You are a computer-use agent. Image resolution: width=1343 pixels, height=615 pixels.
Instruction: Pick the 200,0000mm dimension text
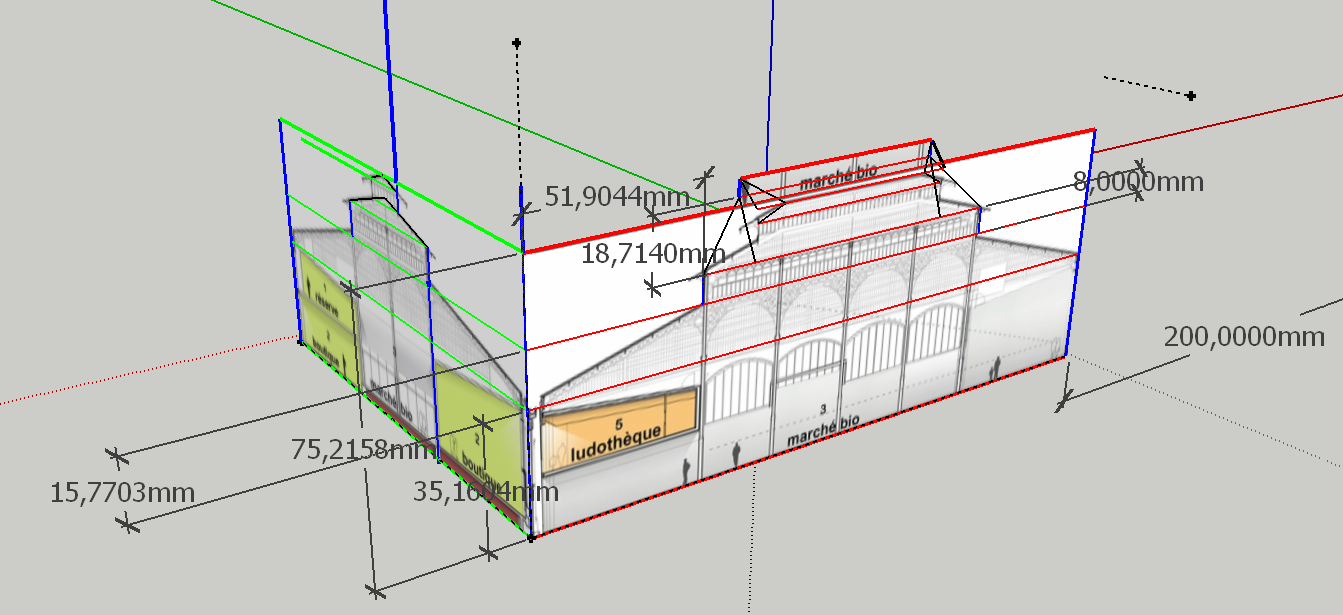point(1244,337)
